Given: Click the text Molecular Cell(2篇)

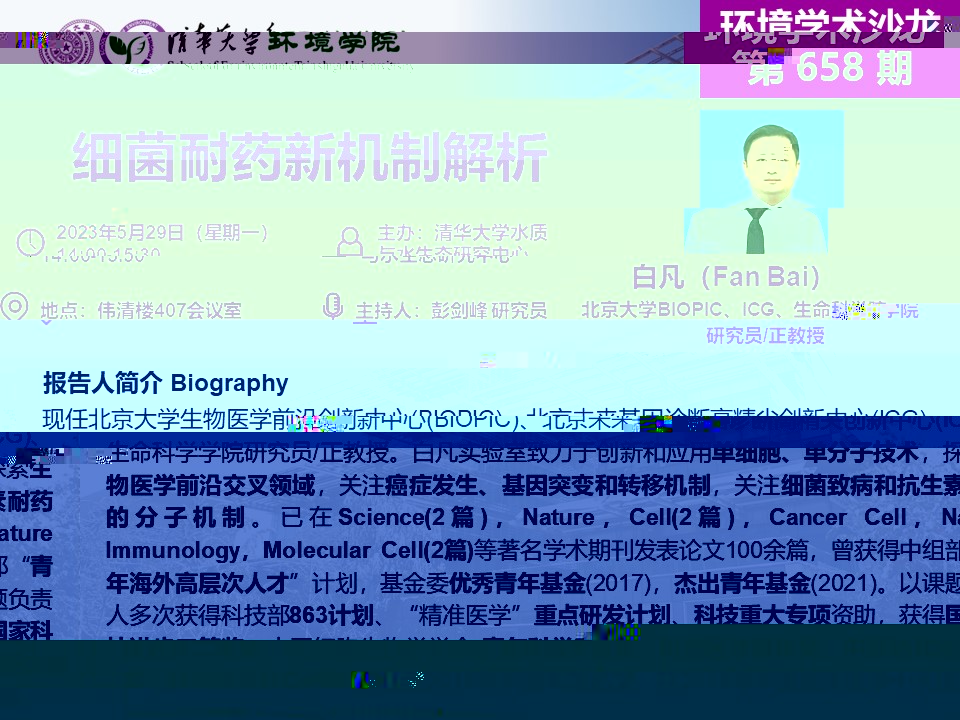Looking at the screenshot, I should pyautogui.click(x=368, y=550).
